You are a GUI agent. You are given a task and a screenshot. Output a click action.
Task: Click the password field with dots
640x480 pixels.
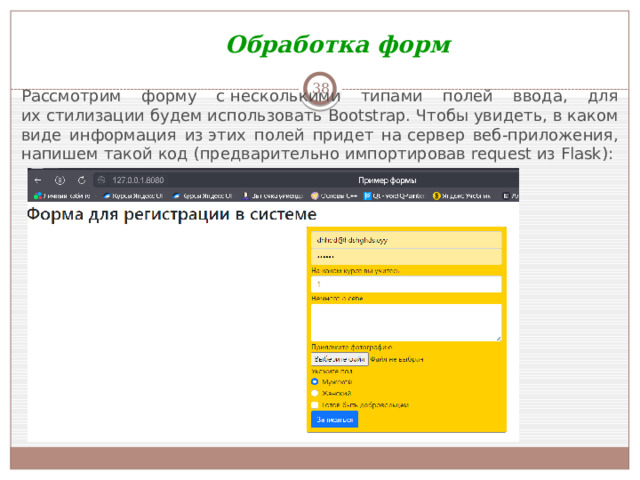click(406, 257)
